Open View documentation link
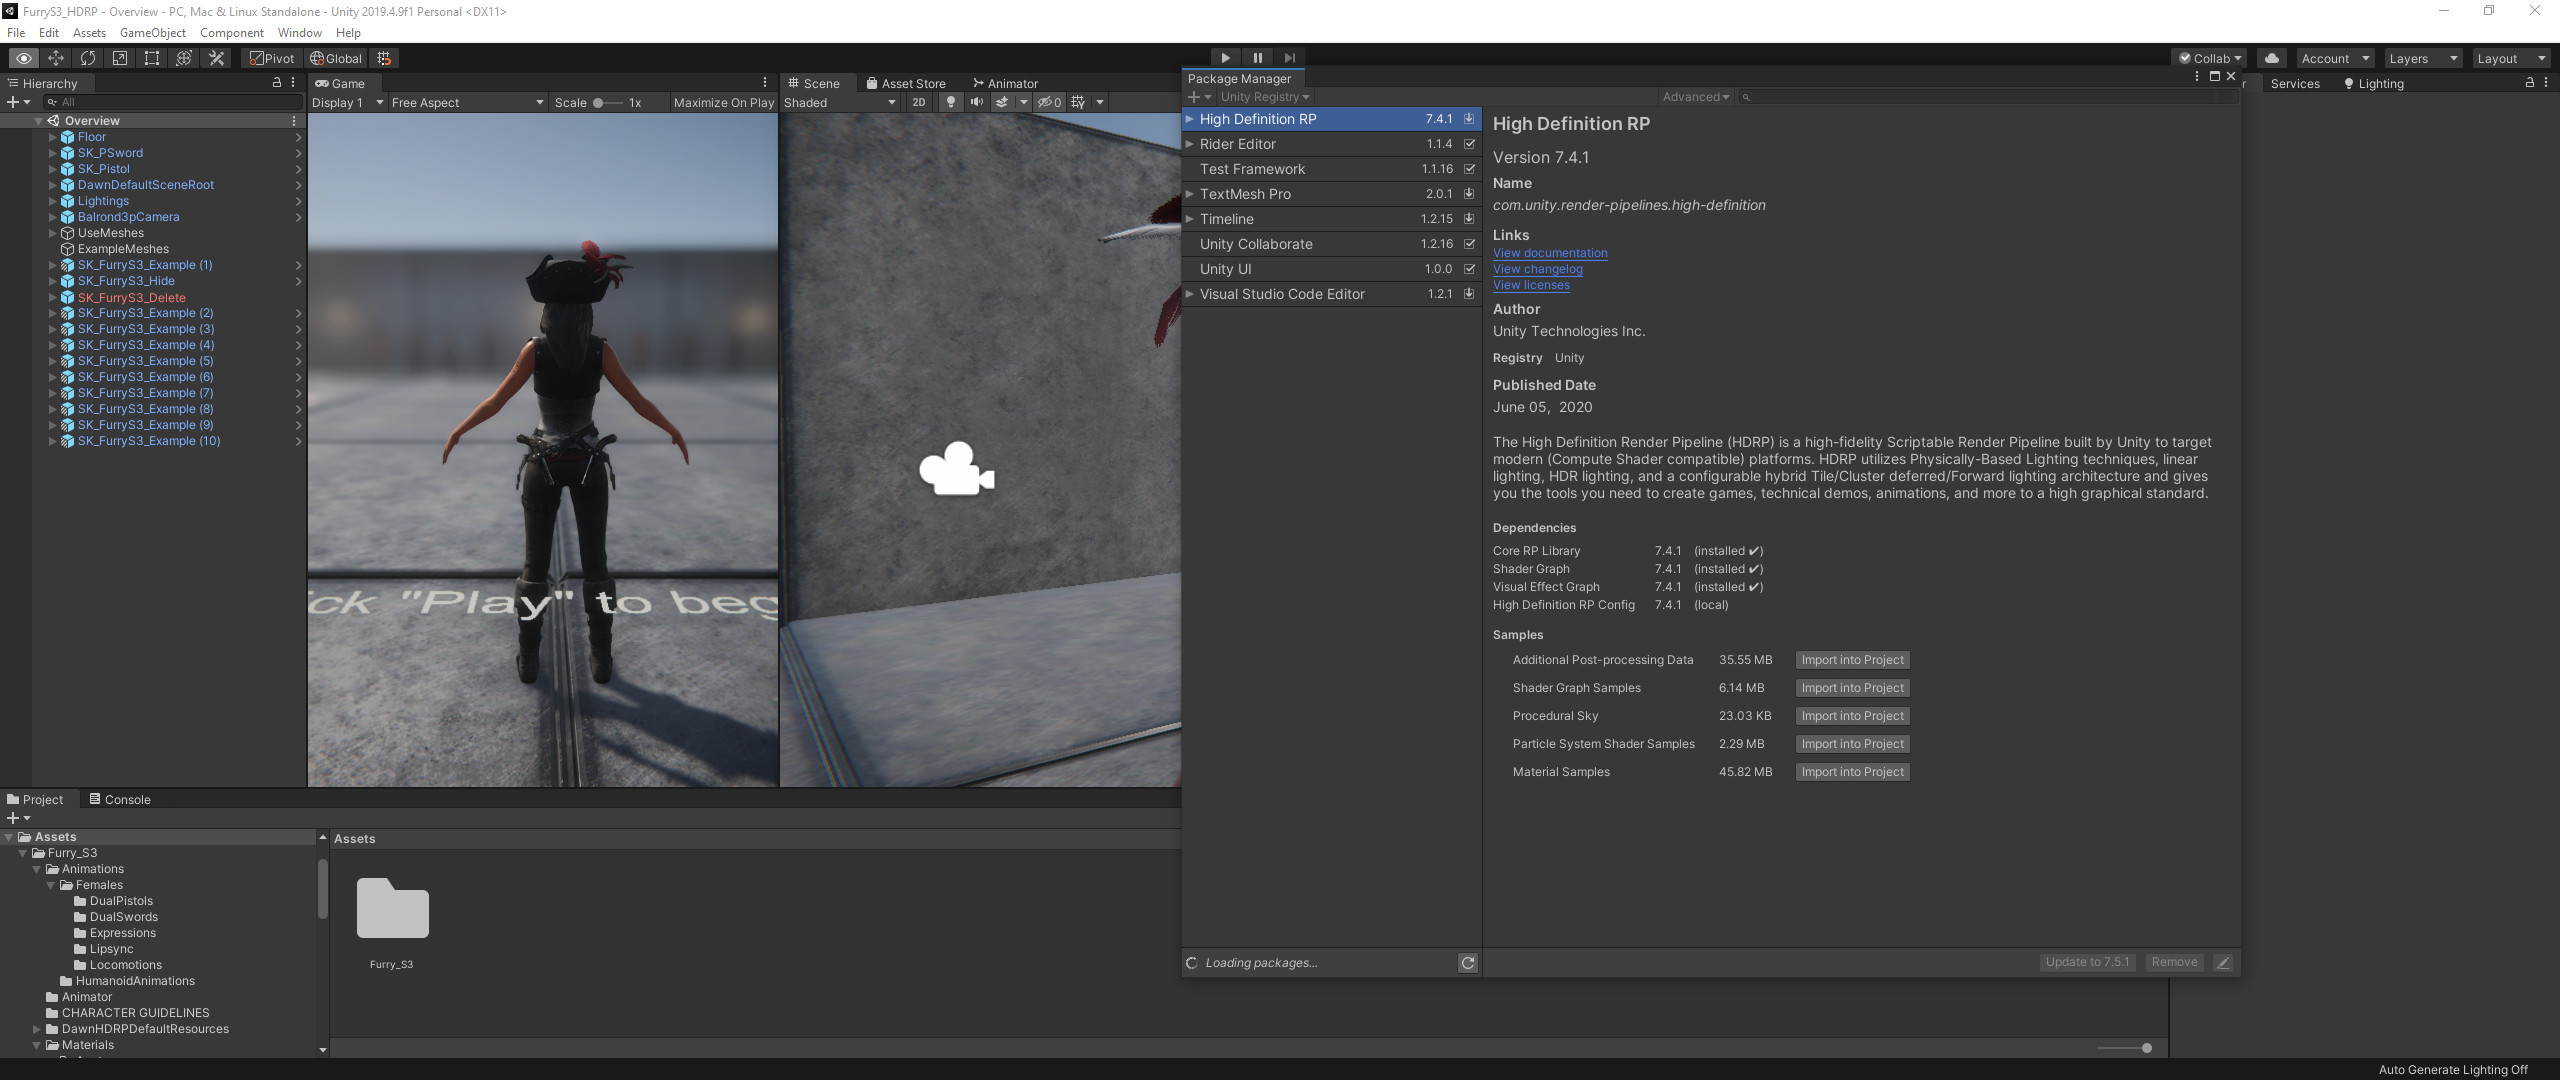 pos(1550,253)
